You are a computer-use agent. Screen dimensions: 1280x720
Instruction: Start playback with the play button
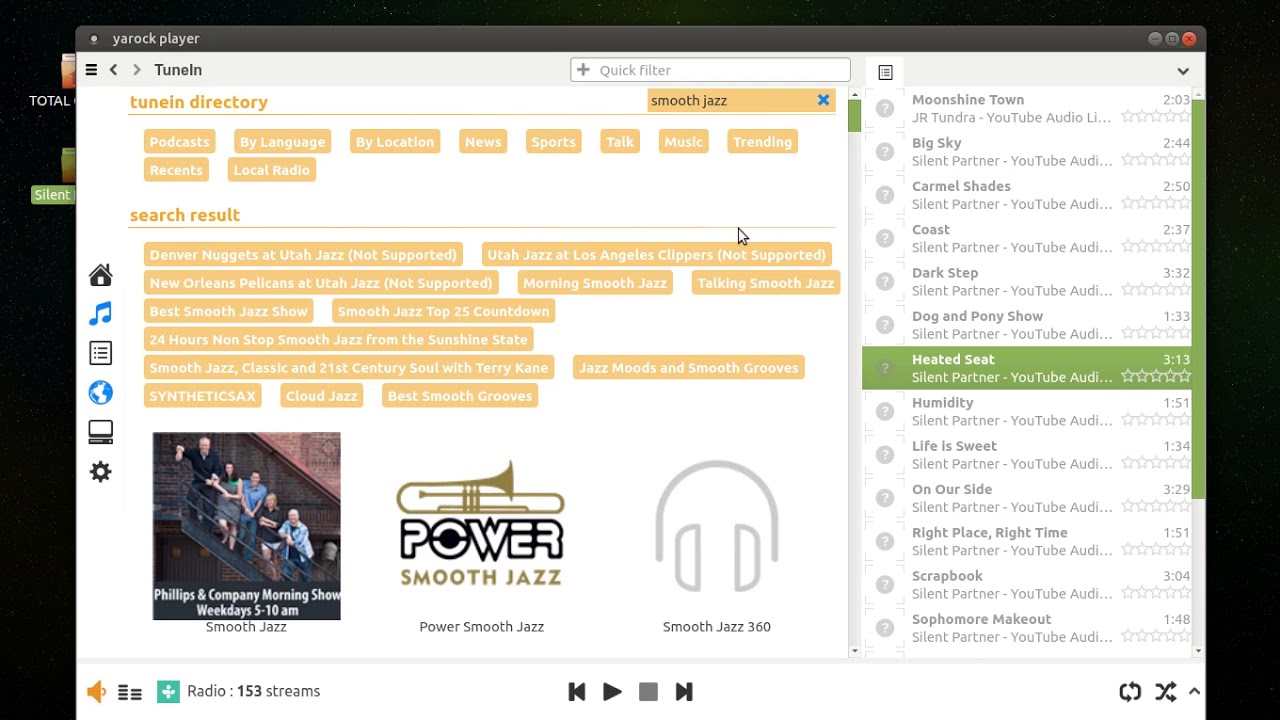612,691
